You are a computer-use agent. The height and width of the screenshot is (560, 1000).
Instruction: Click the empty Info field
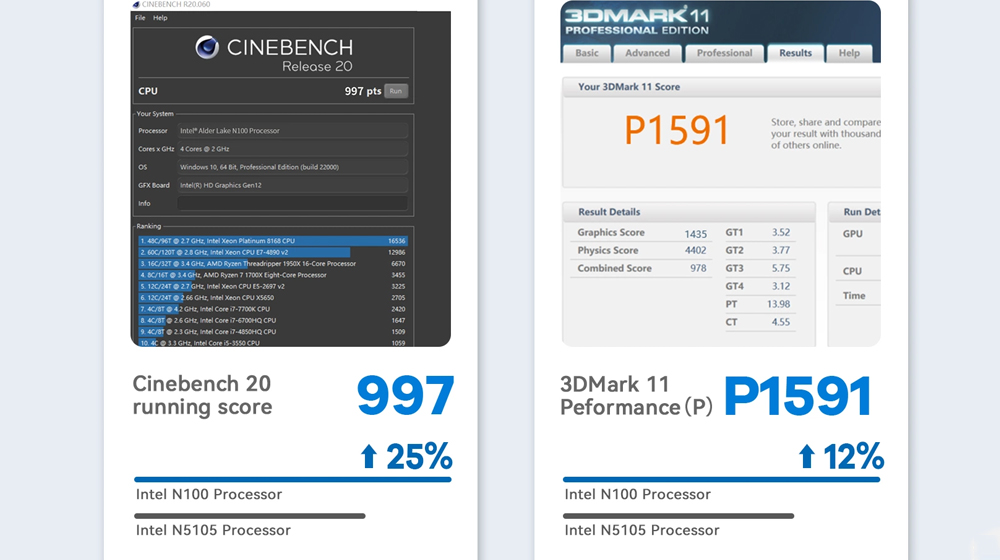[x=292, y=203]
